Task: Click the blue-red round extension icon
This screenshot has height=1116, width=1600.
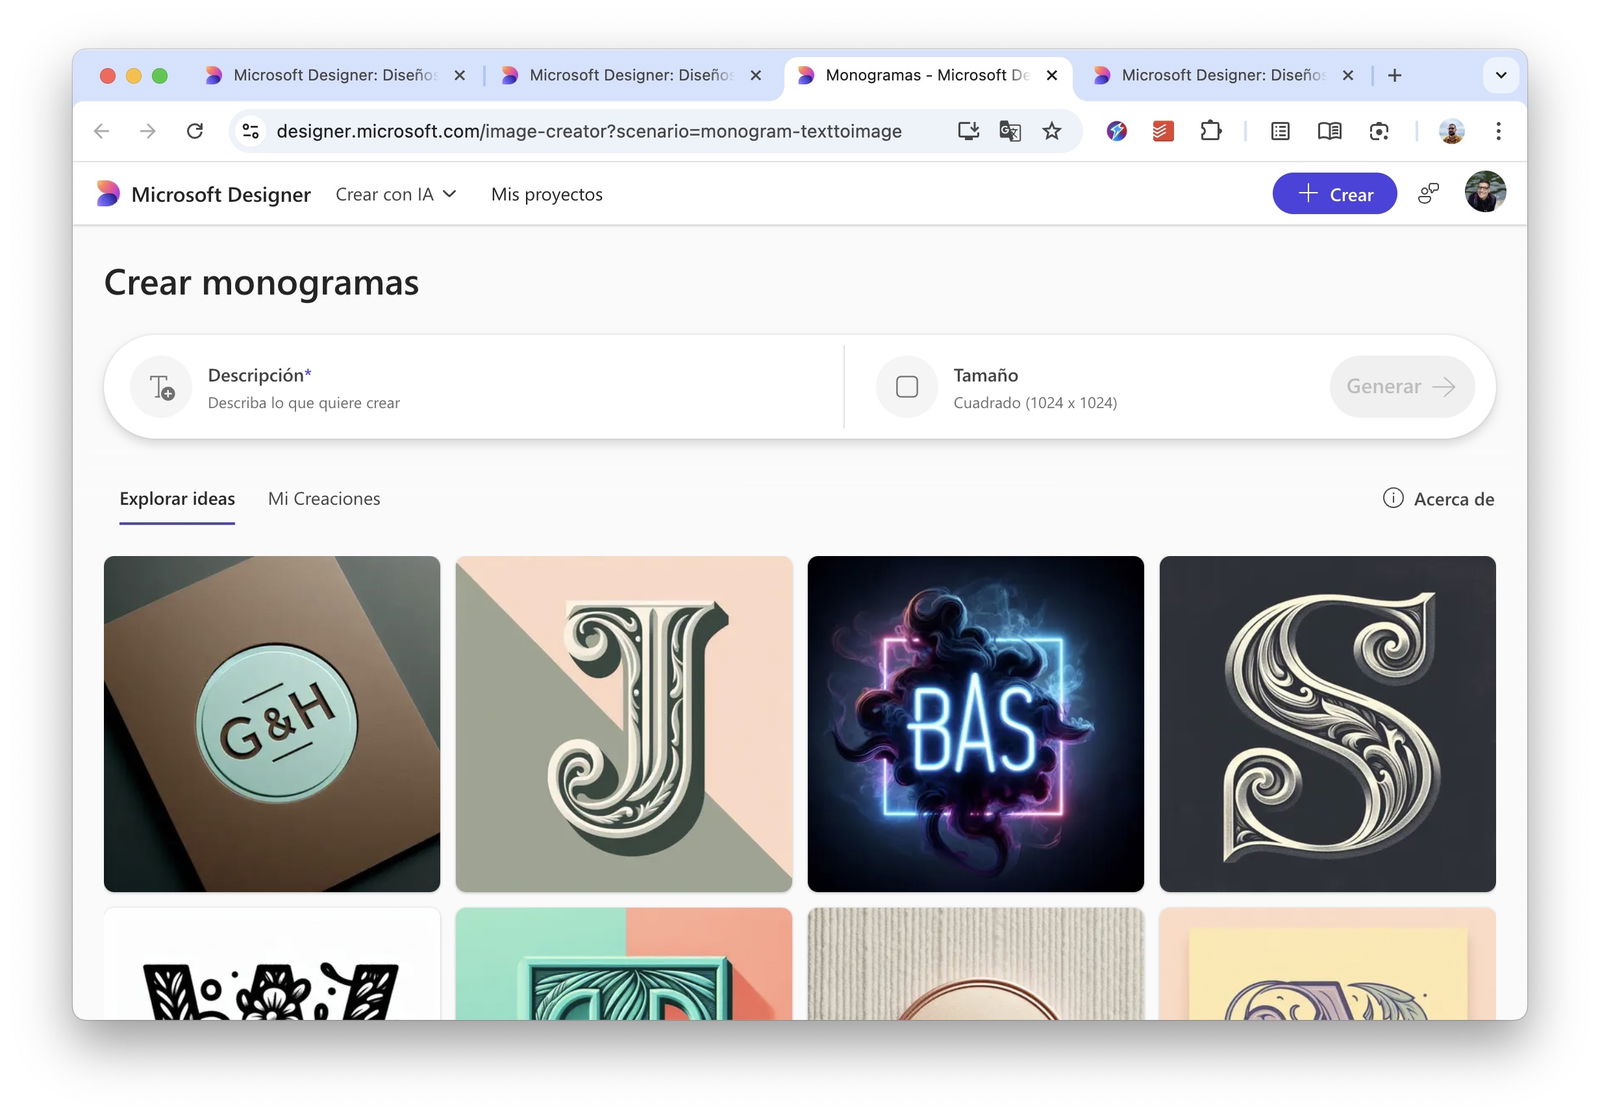Action: click(x=1117, y=131)
